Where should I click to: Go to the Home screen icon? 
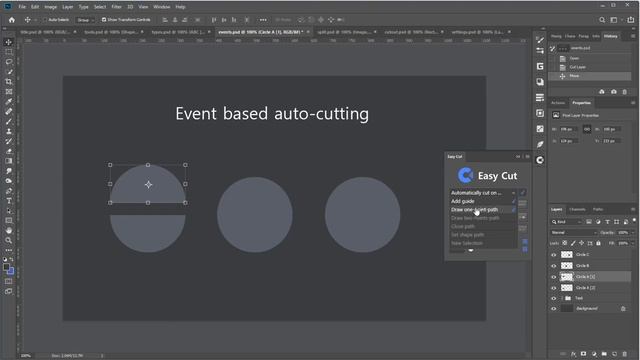[x=12, y=20]
